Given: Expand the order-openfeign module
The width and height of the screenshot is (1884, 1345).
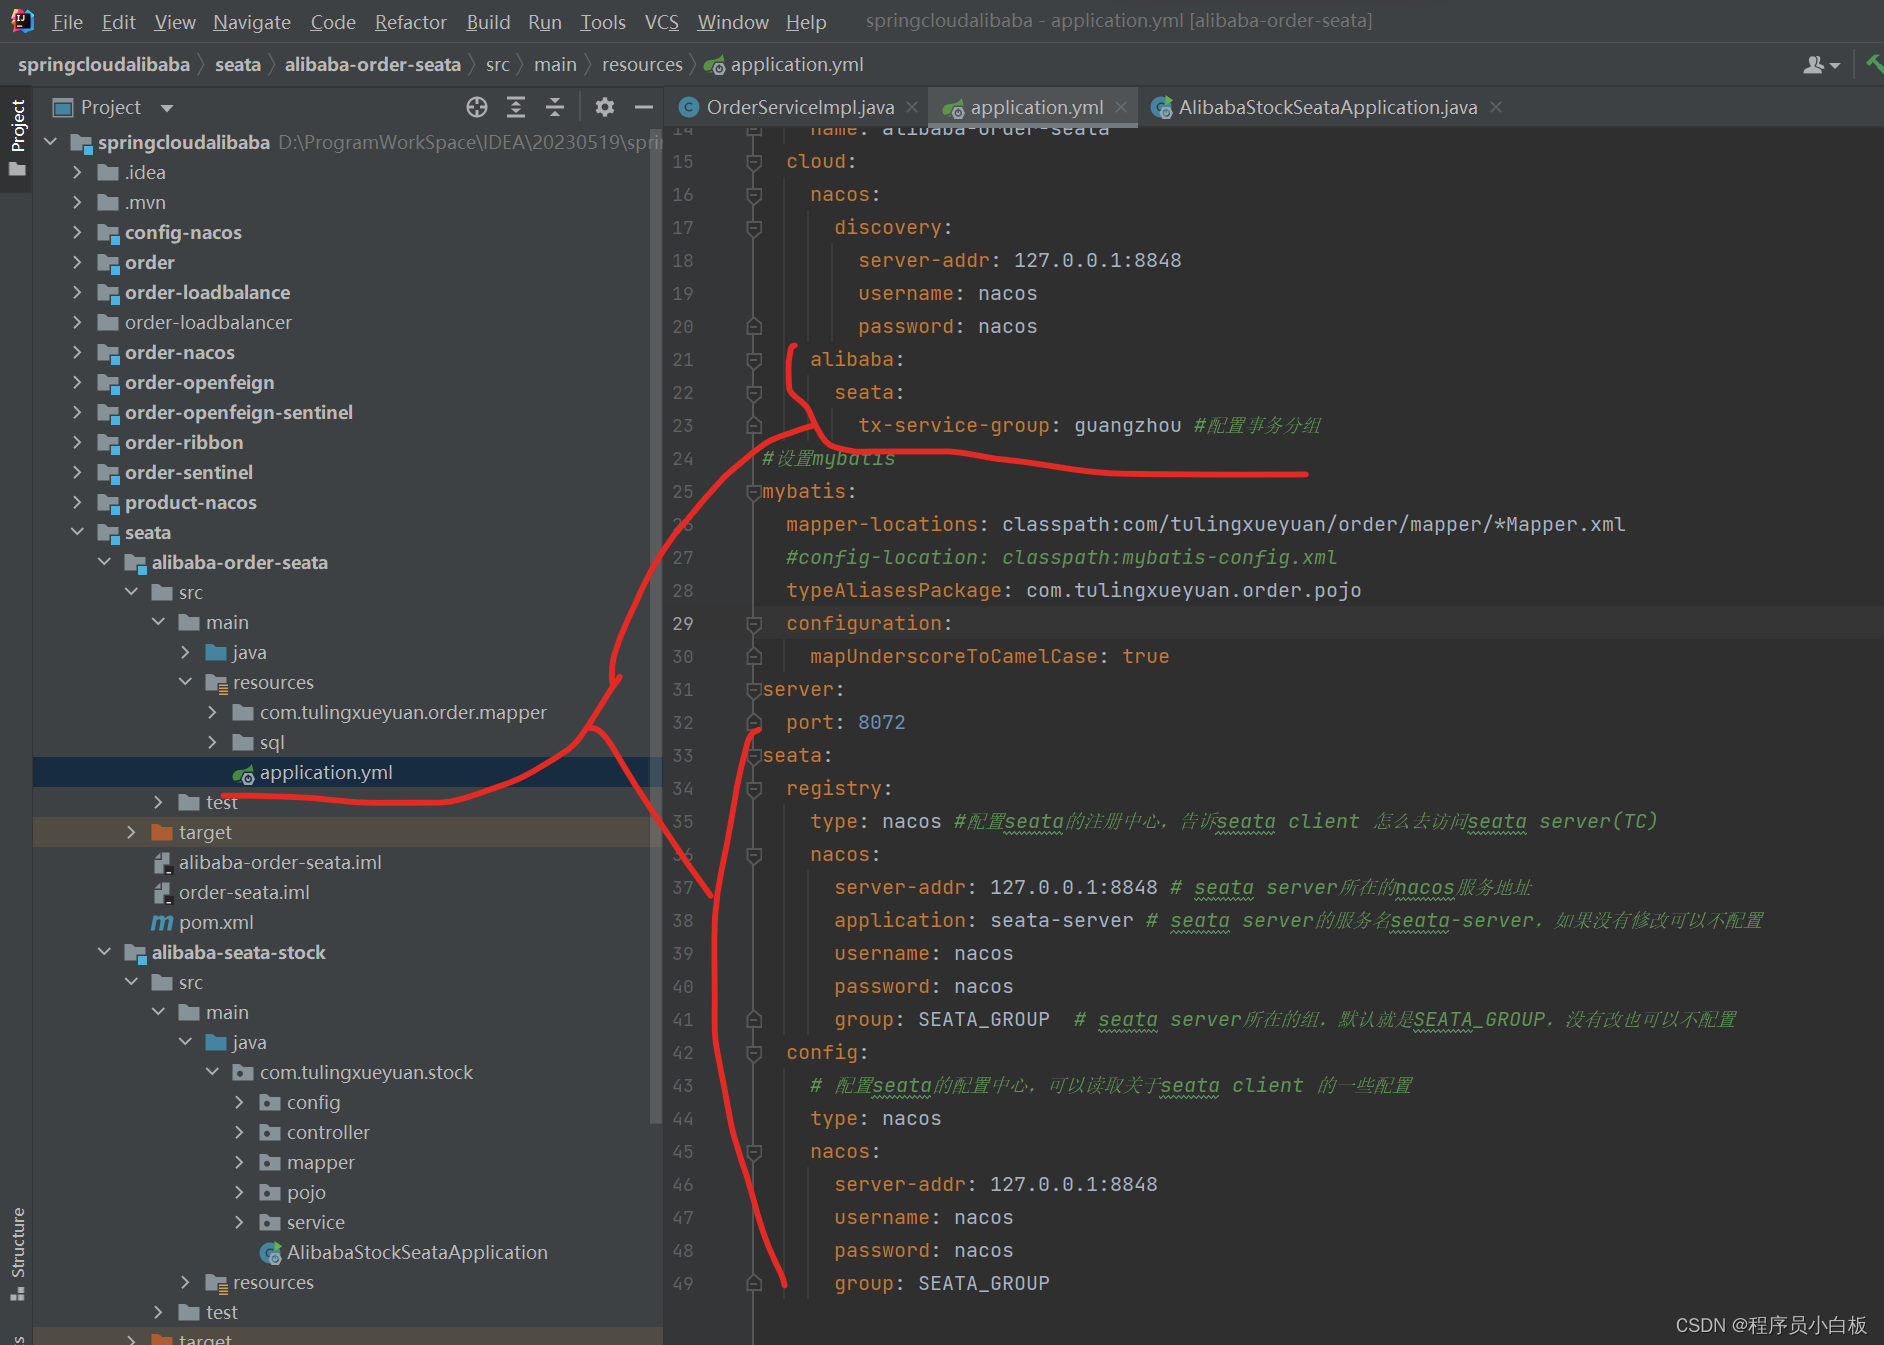Looking at the screenshot, I should [77, 382].
